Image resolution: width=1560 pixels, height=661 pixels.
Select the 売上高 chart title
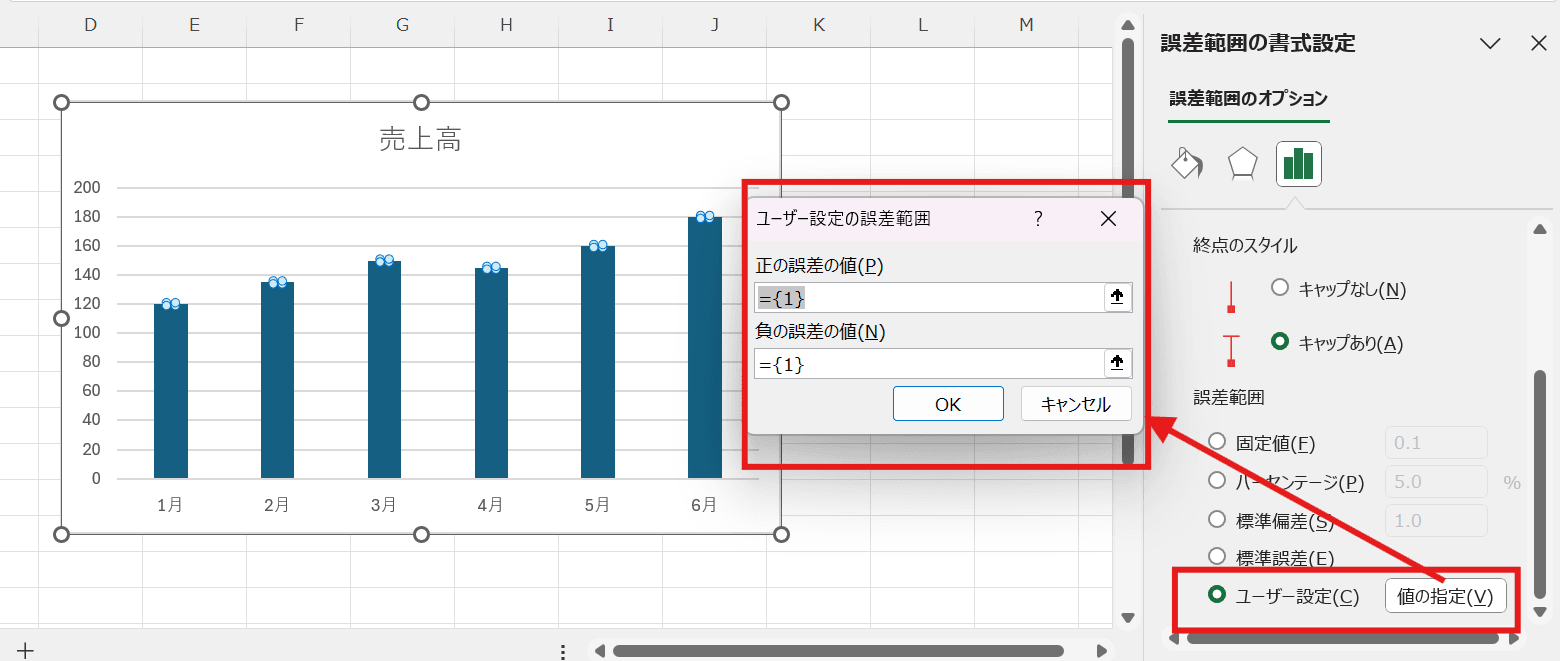click(x=420, y=138)
